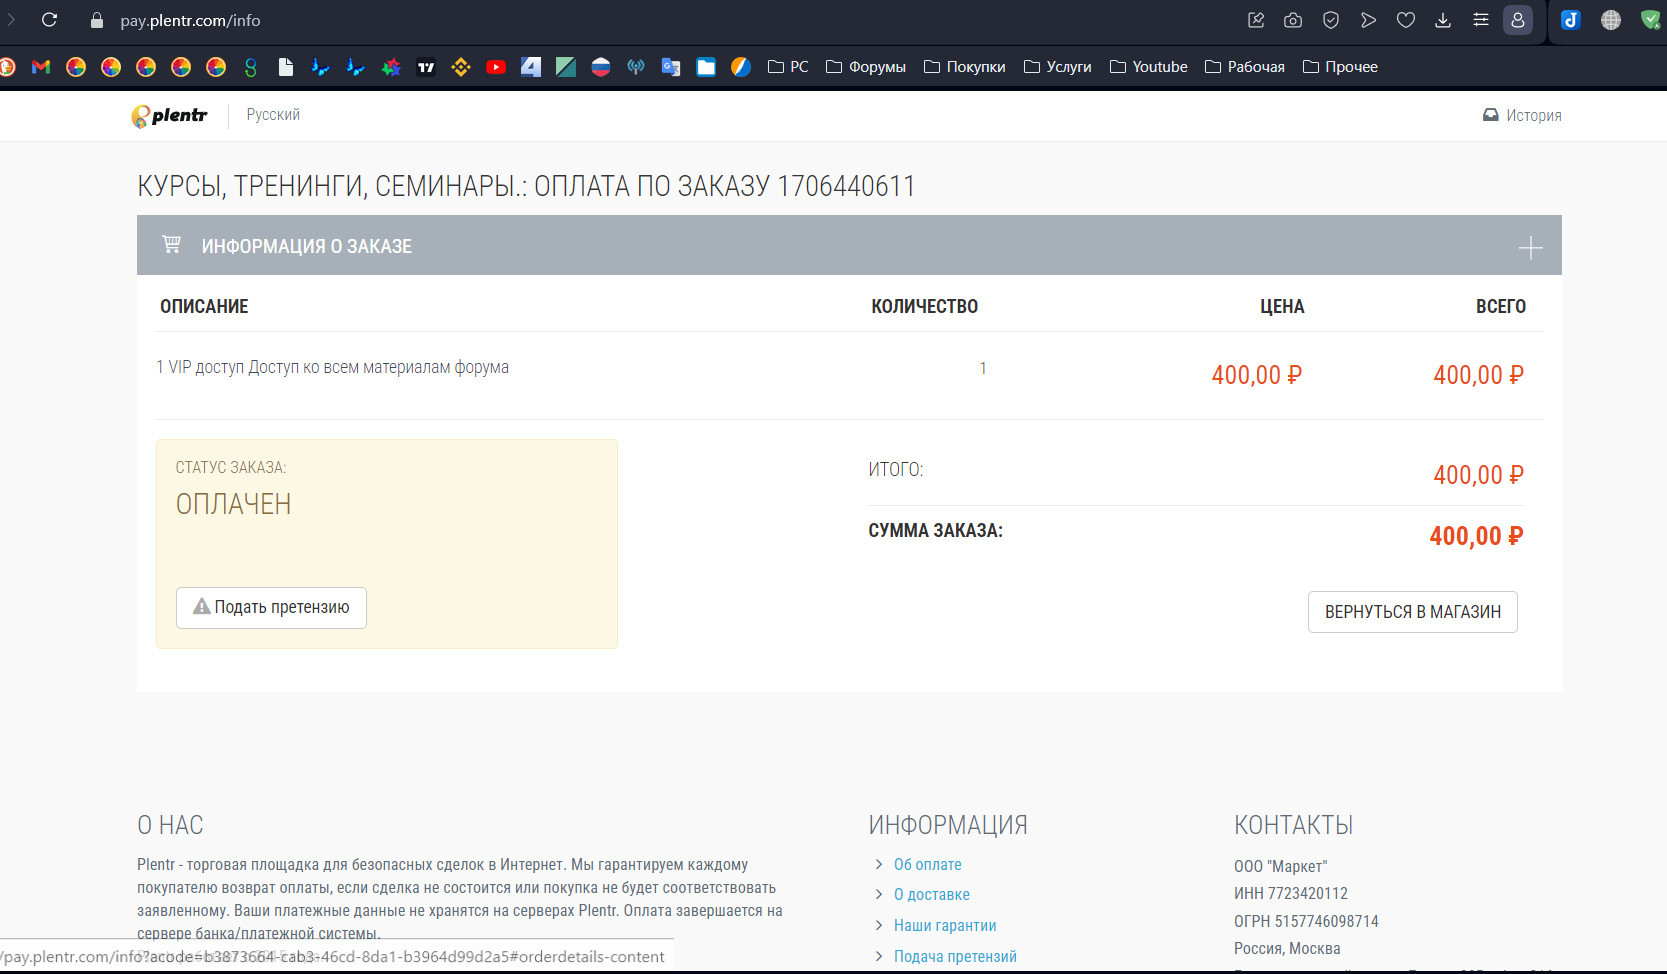Expand the Покупки bookmarks folder
Image resolution: width=1667 pixels, height=974 pixels.
click(965, 67)
